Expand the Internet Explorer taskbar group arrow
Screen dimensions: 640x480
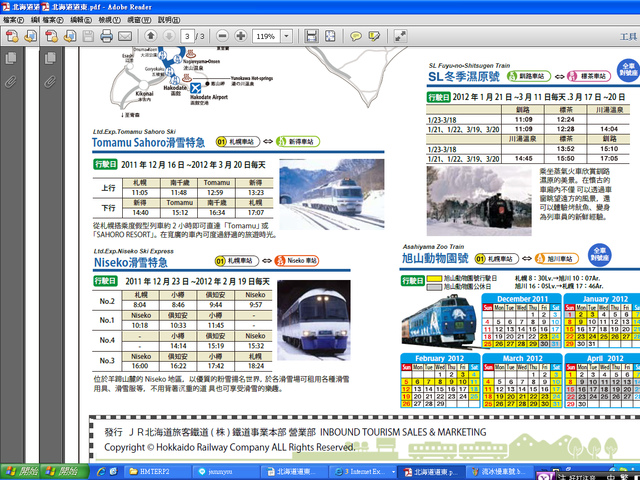tap(393, 472)
